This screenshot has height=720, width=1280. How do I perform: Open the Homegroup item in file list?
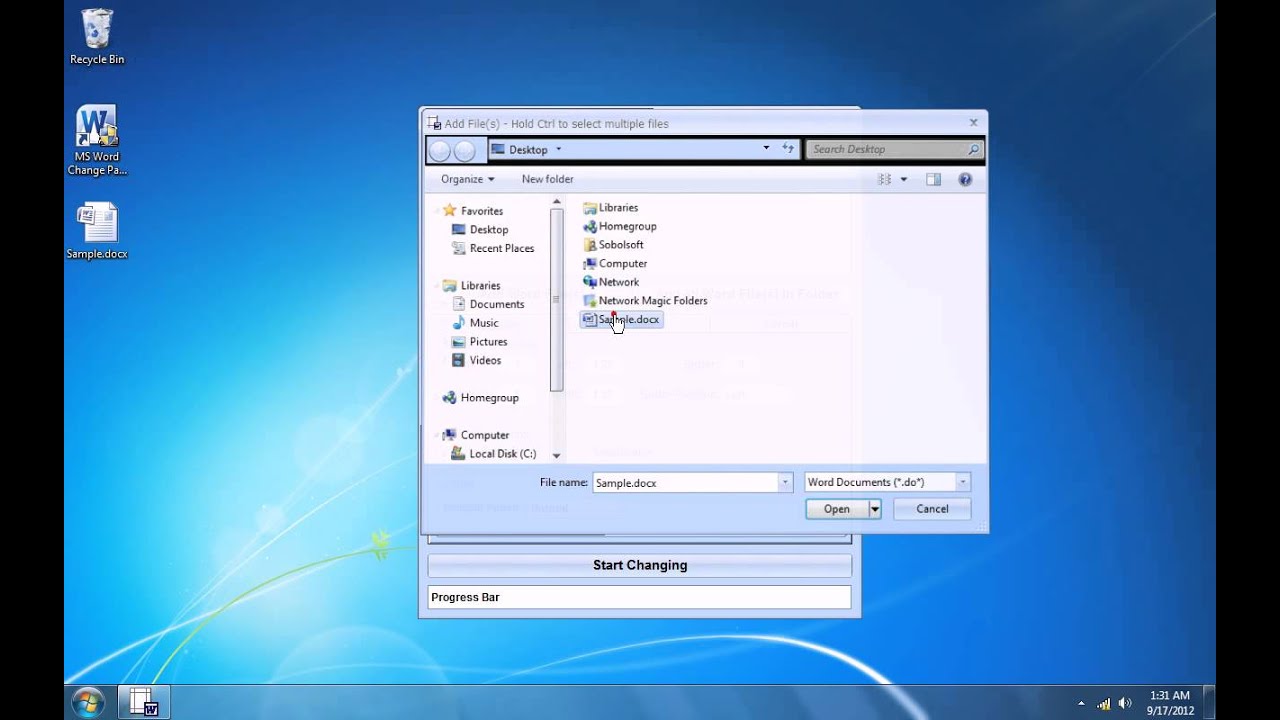tap(619, 226)
